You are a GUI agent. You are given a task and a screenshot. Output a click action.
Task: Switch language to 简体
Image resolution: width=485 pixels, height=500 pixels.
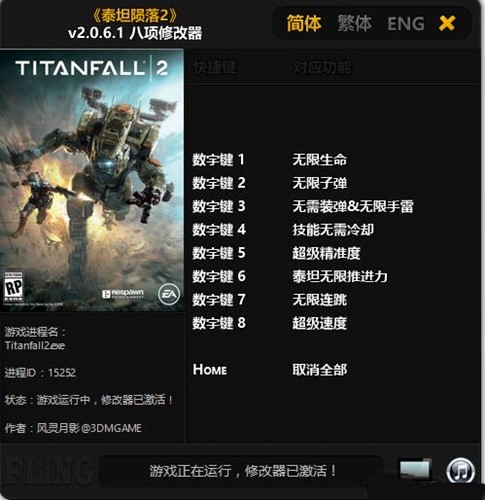click(x=304, y=23)
